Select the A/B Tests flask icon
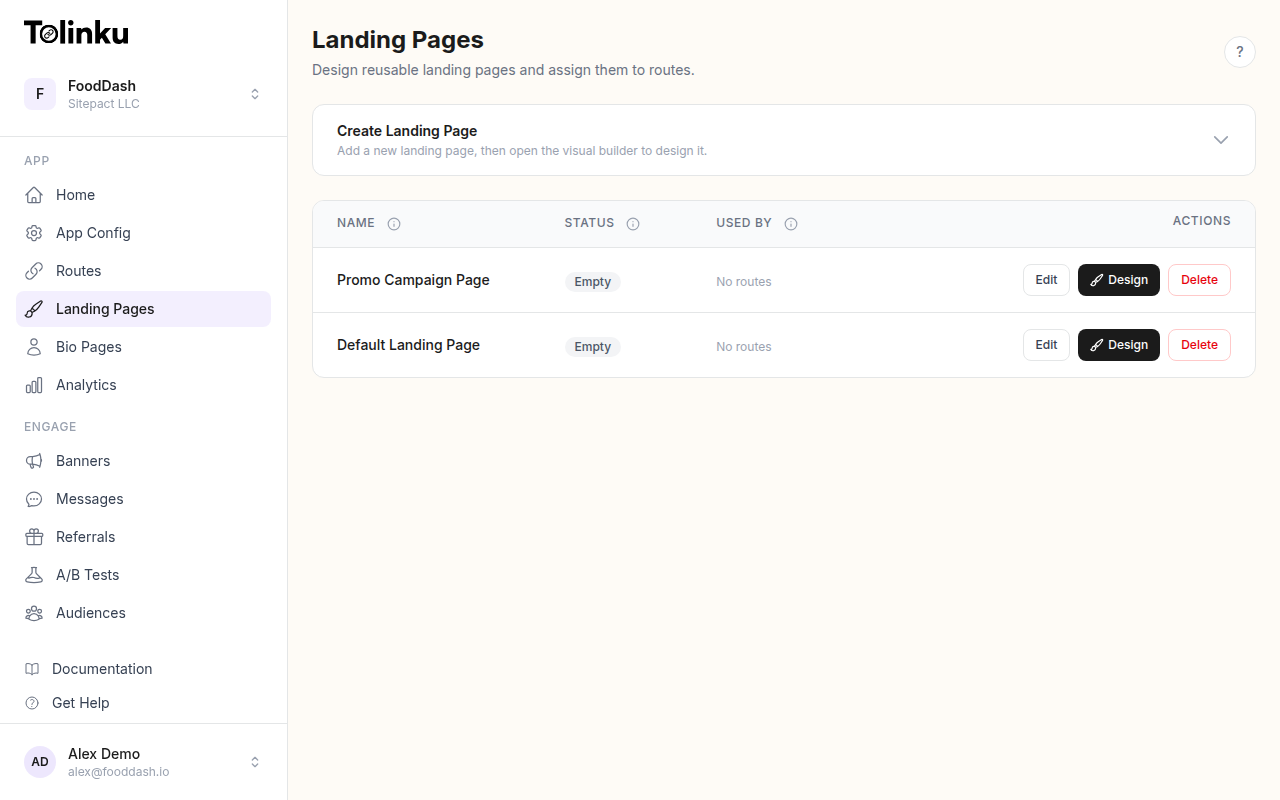Screen dimensions: 1280x800 (x=34, y=574)
